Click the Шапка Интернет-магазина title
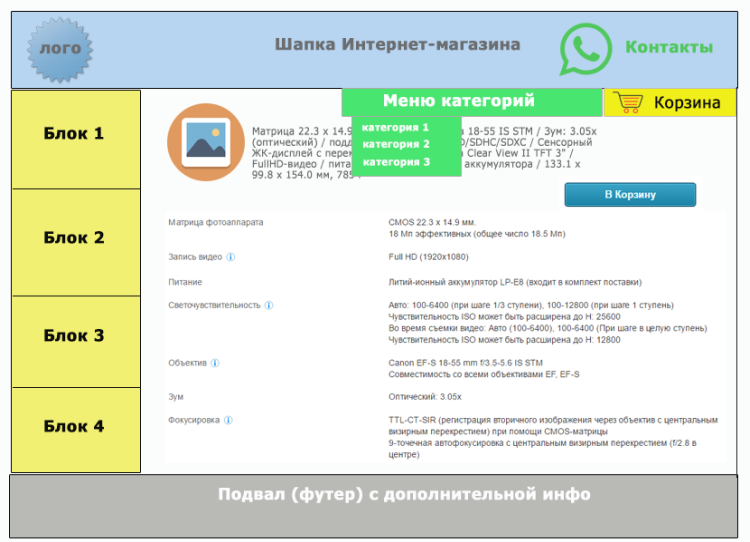The height and width of the screenshot is (542, 750). (x=397, y=44)
